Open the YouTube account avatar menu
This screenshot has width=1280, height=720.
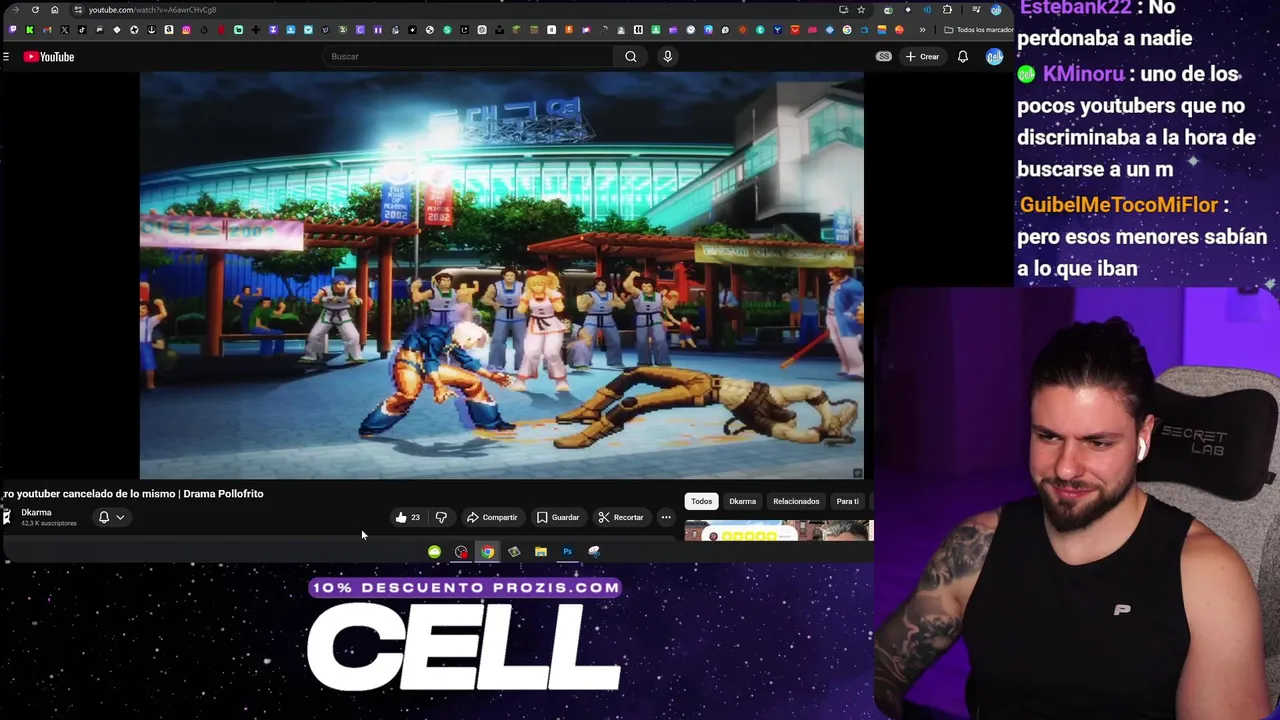(994, 57)
